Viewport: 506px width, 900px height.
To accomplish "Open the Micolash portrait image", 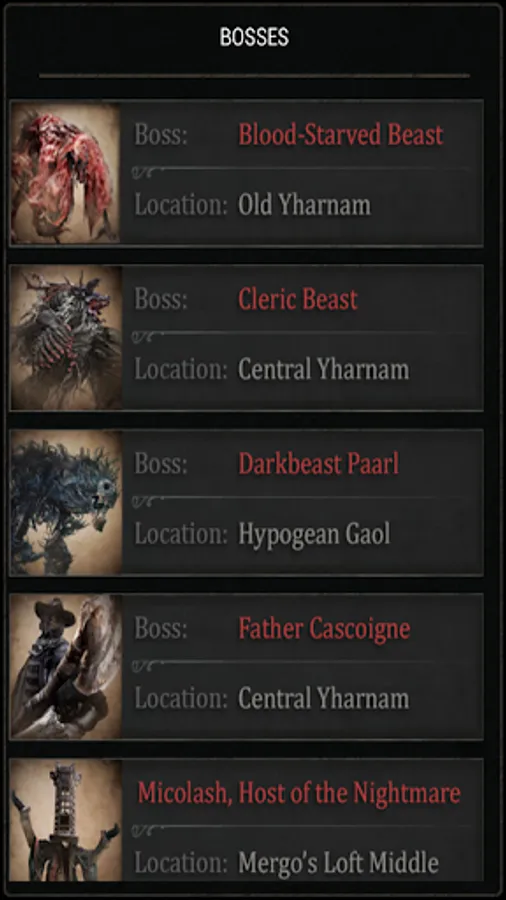I will (65, 821).
